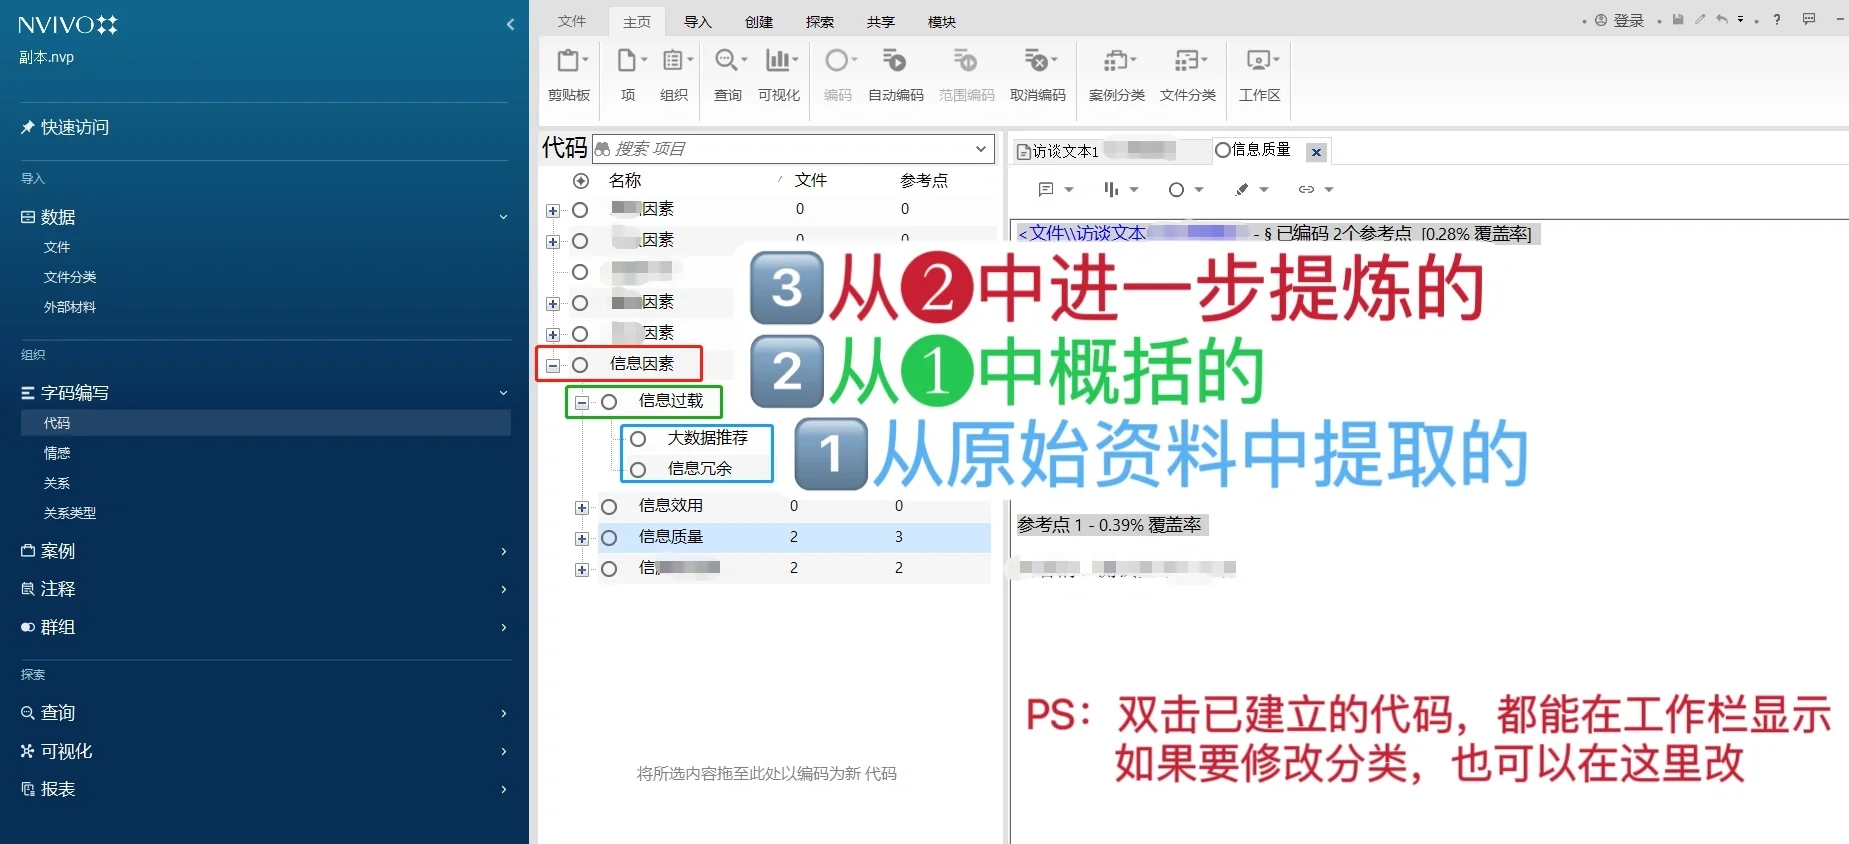The width and height of the screenshot is (1849, 844).
Task: Click the coding stripes icon in detail toolbar
Action: click(x=1111, y=189)
